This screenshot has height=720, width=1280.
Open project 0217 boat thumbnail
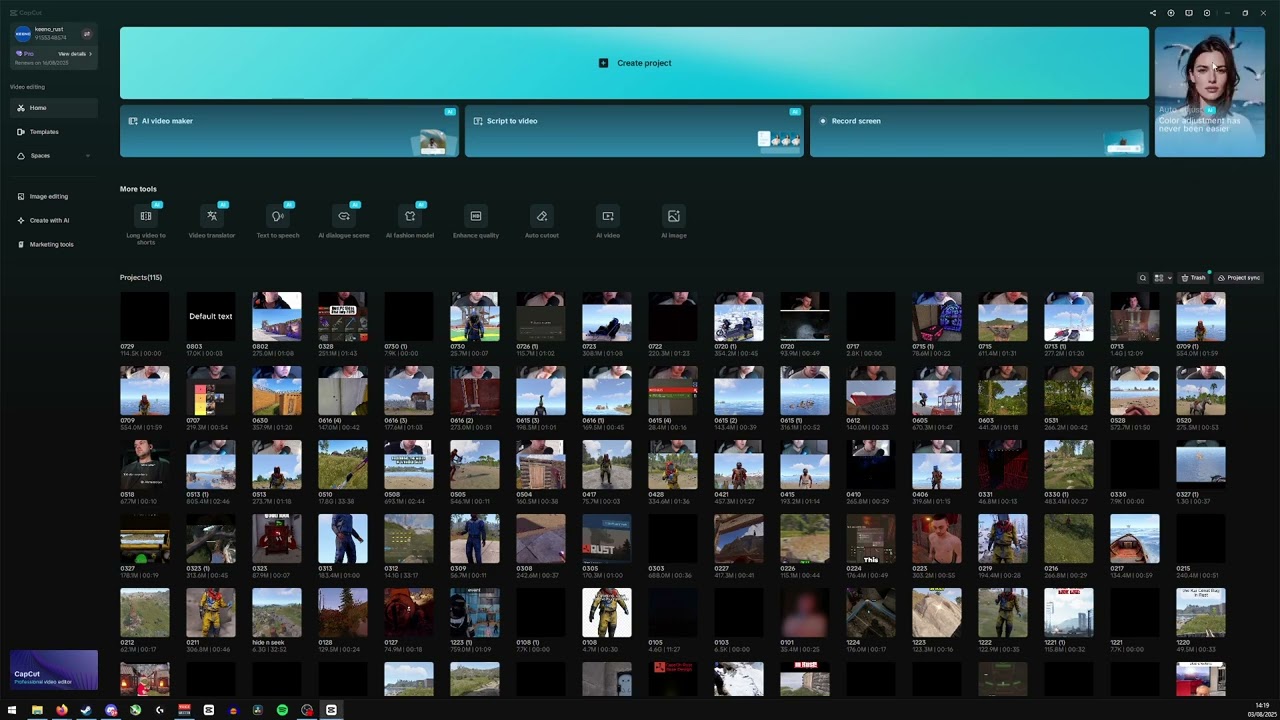[1135, 539]
